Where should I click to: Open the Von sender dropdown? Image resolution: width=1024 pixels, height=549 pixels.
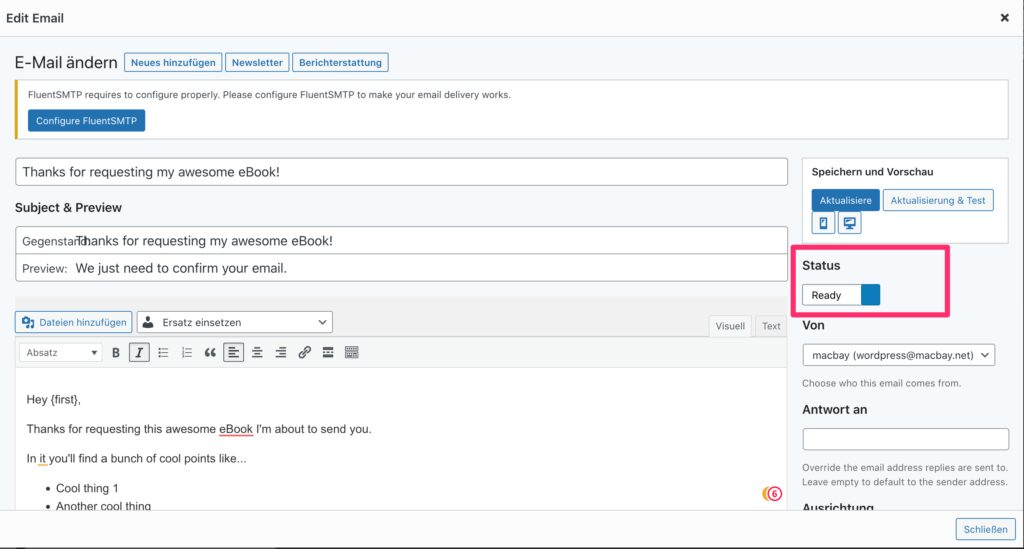[899, 355]
